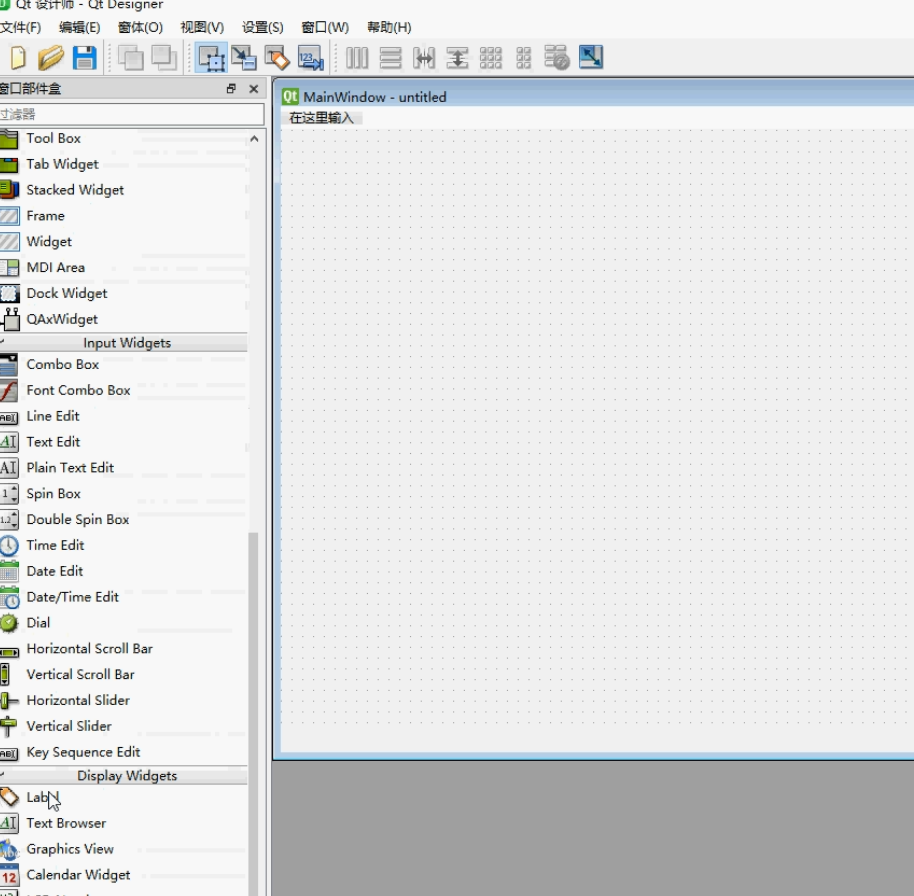Screen dimensions: 914x896
Task: Apply horizontal layout from toolbar
Action: pos(357,58)
